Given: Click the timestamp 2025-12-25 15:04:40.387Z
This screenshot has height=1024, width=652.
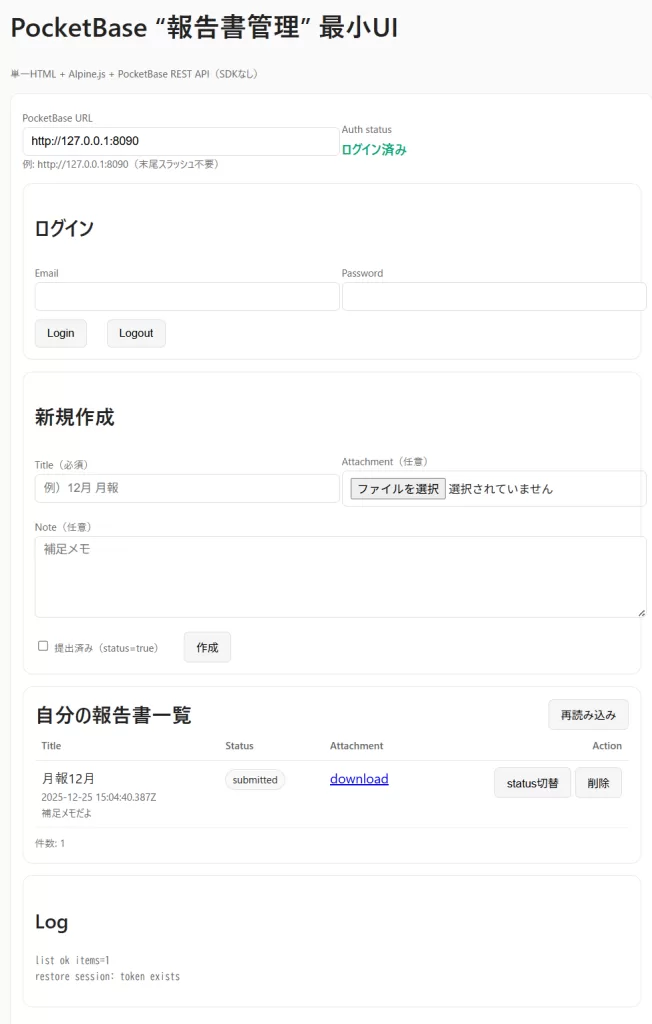Looking at the screenshot, I should (x=99, y=797).
